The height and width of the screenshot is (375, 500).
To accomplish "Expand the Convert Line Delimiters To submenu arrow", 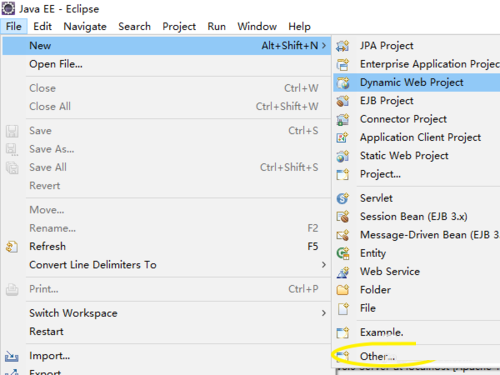I will (324, 265).
